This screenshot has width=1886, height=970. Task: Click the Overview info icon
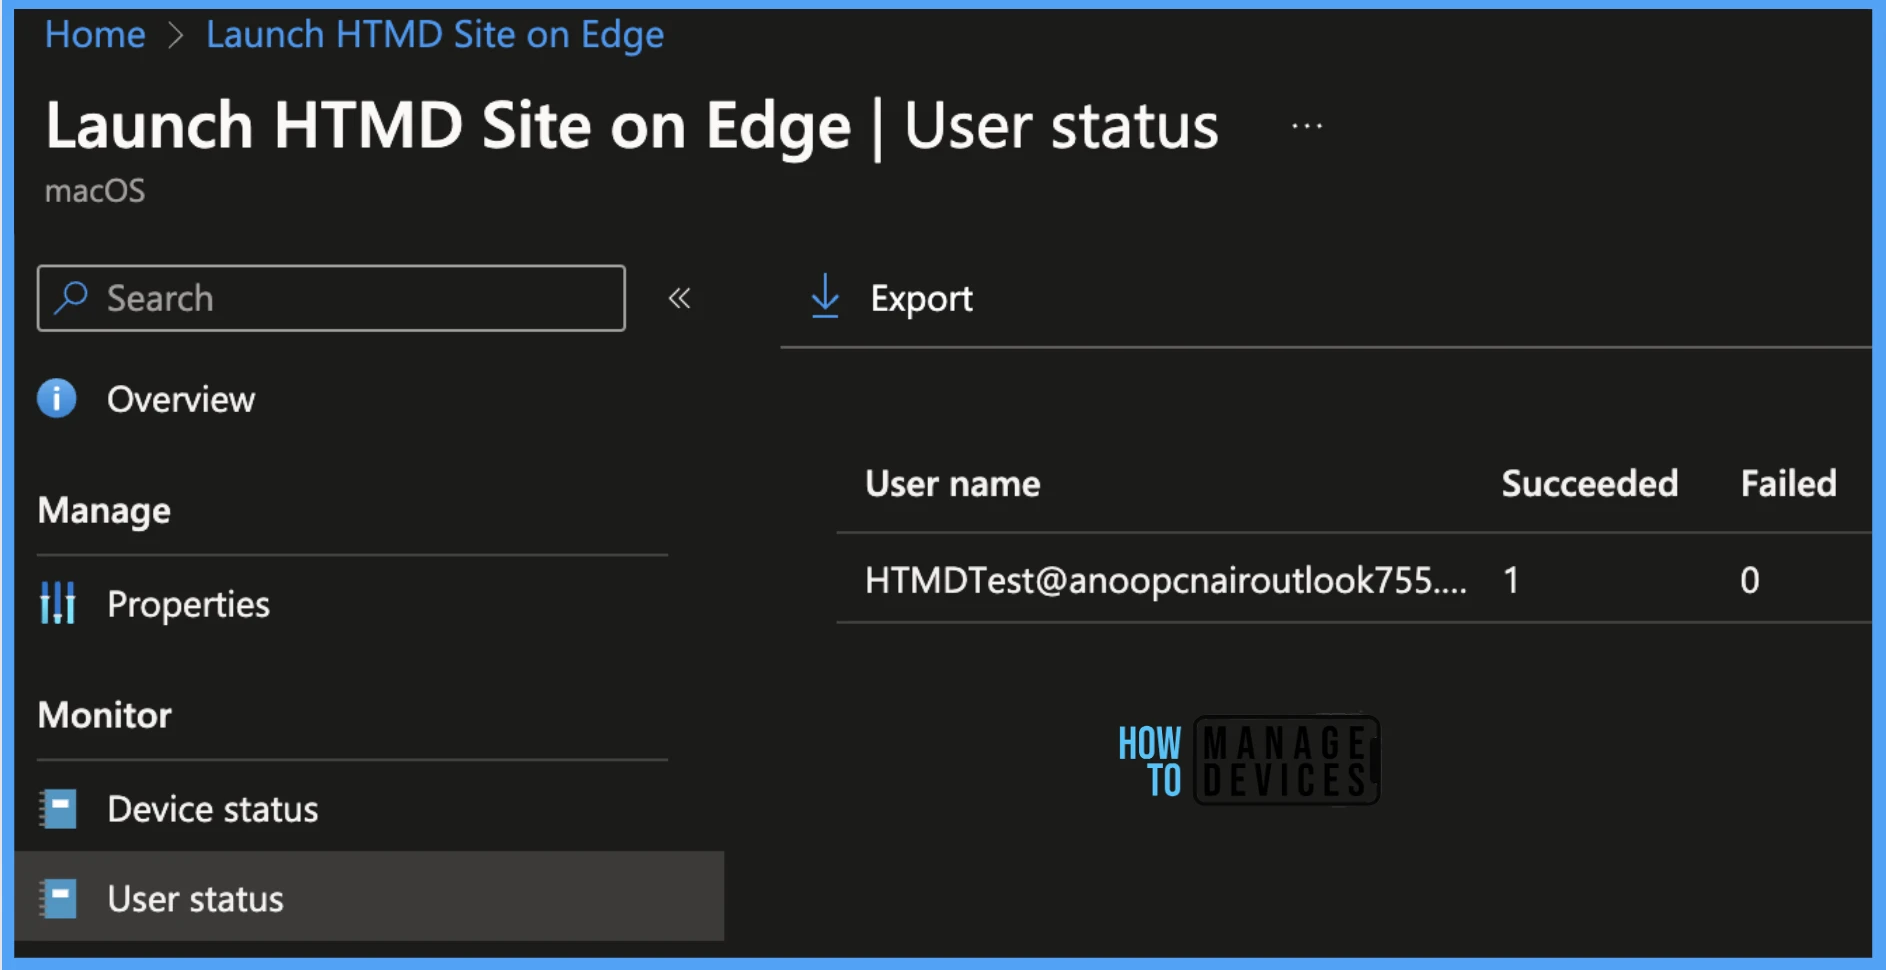point(57,398)
